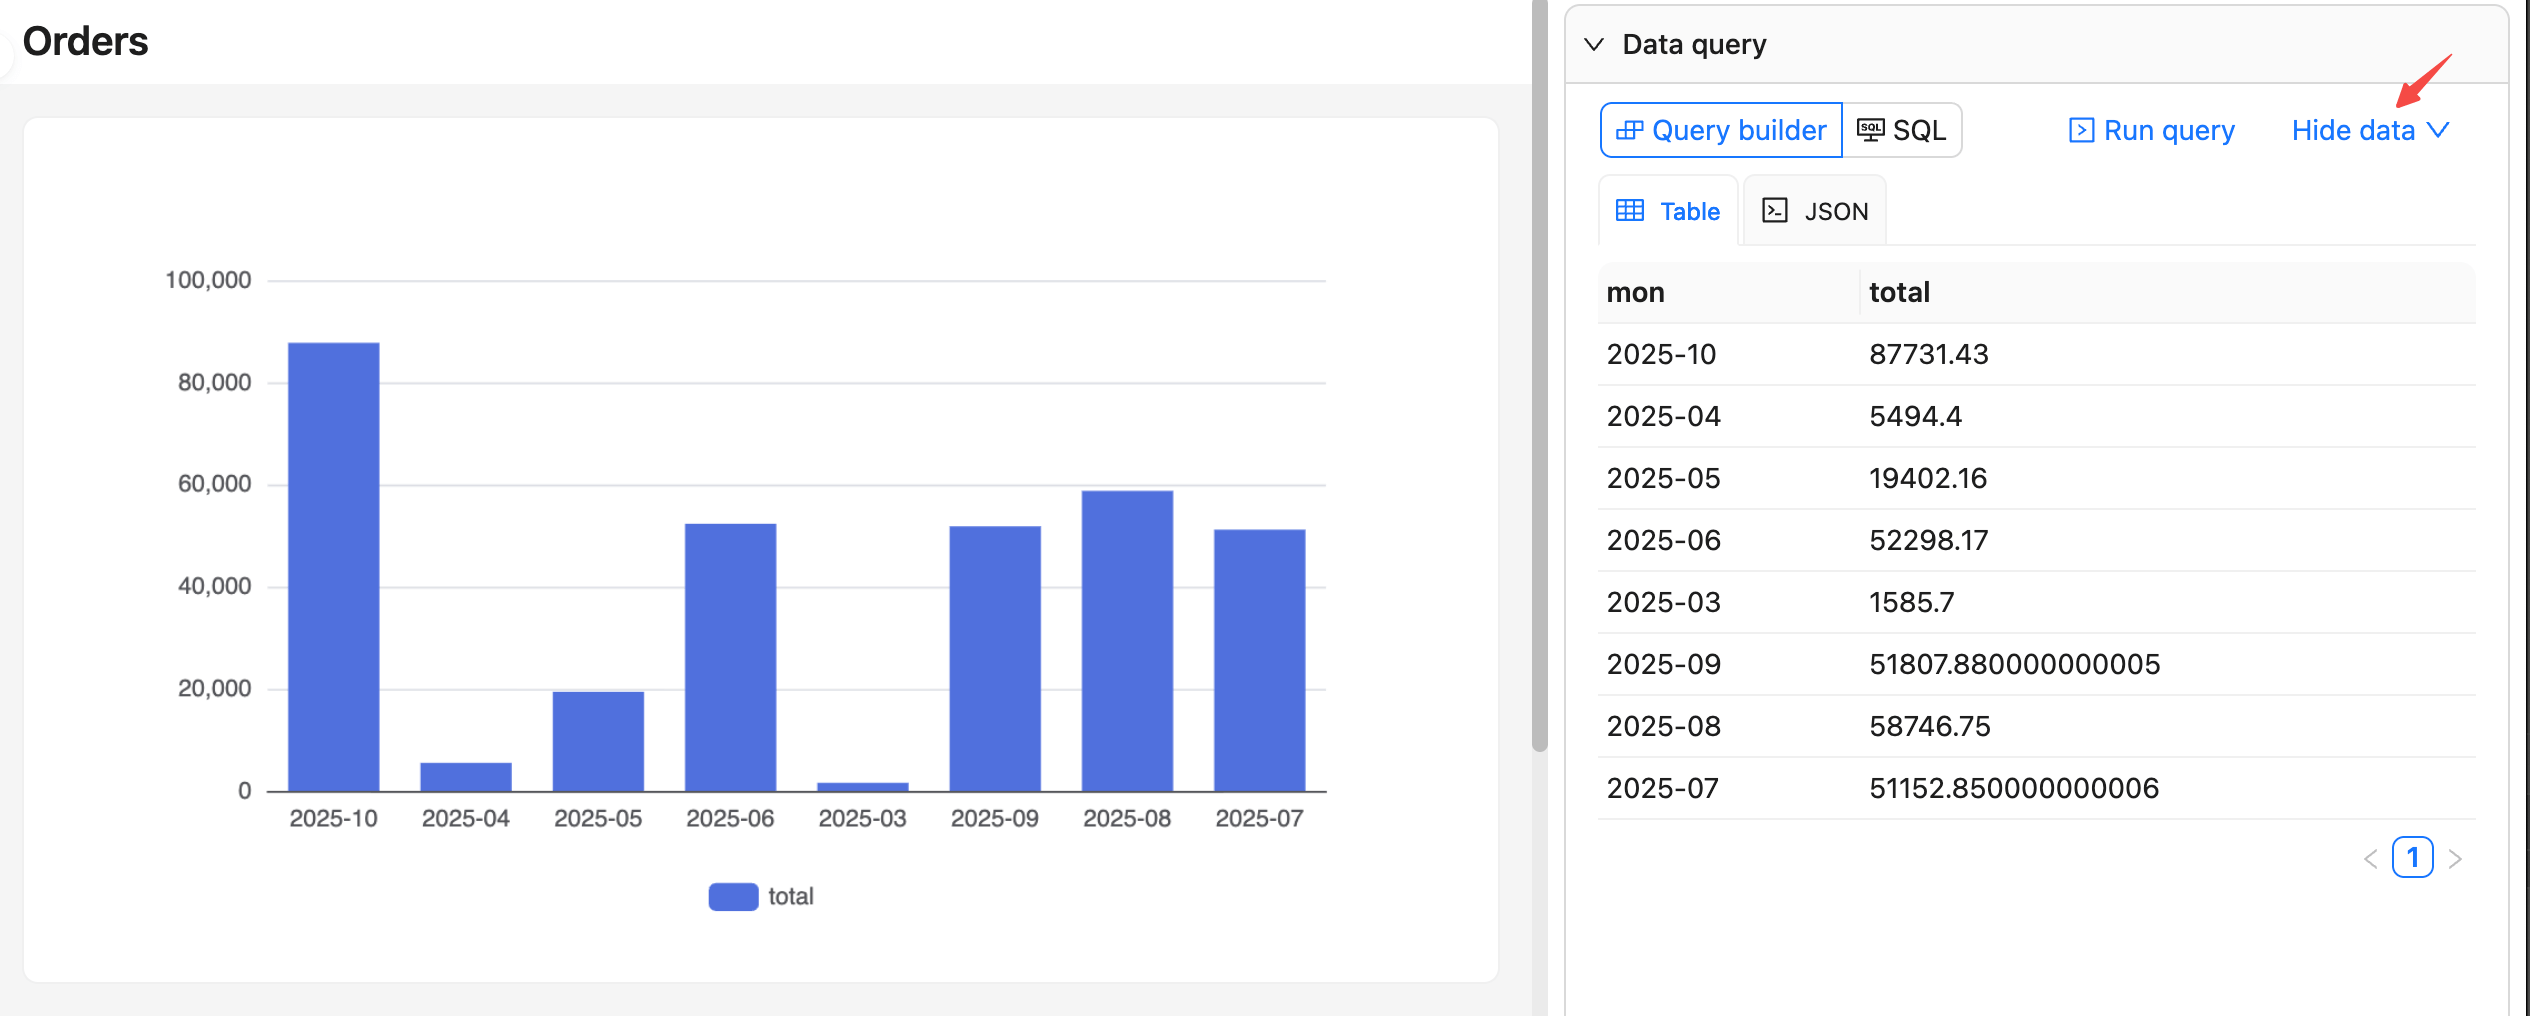
Task: Toggle the total series in chart legend
Action: (761, 896)
